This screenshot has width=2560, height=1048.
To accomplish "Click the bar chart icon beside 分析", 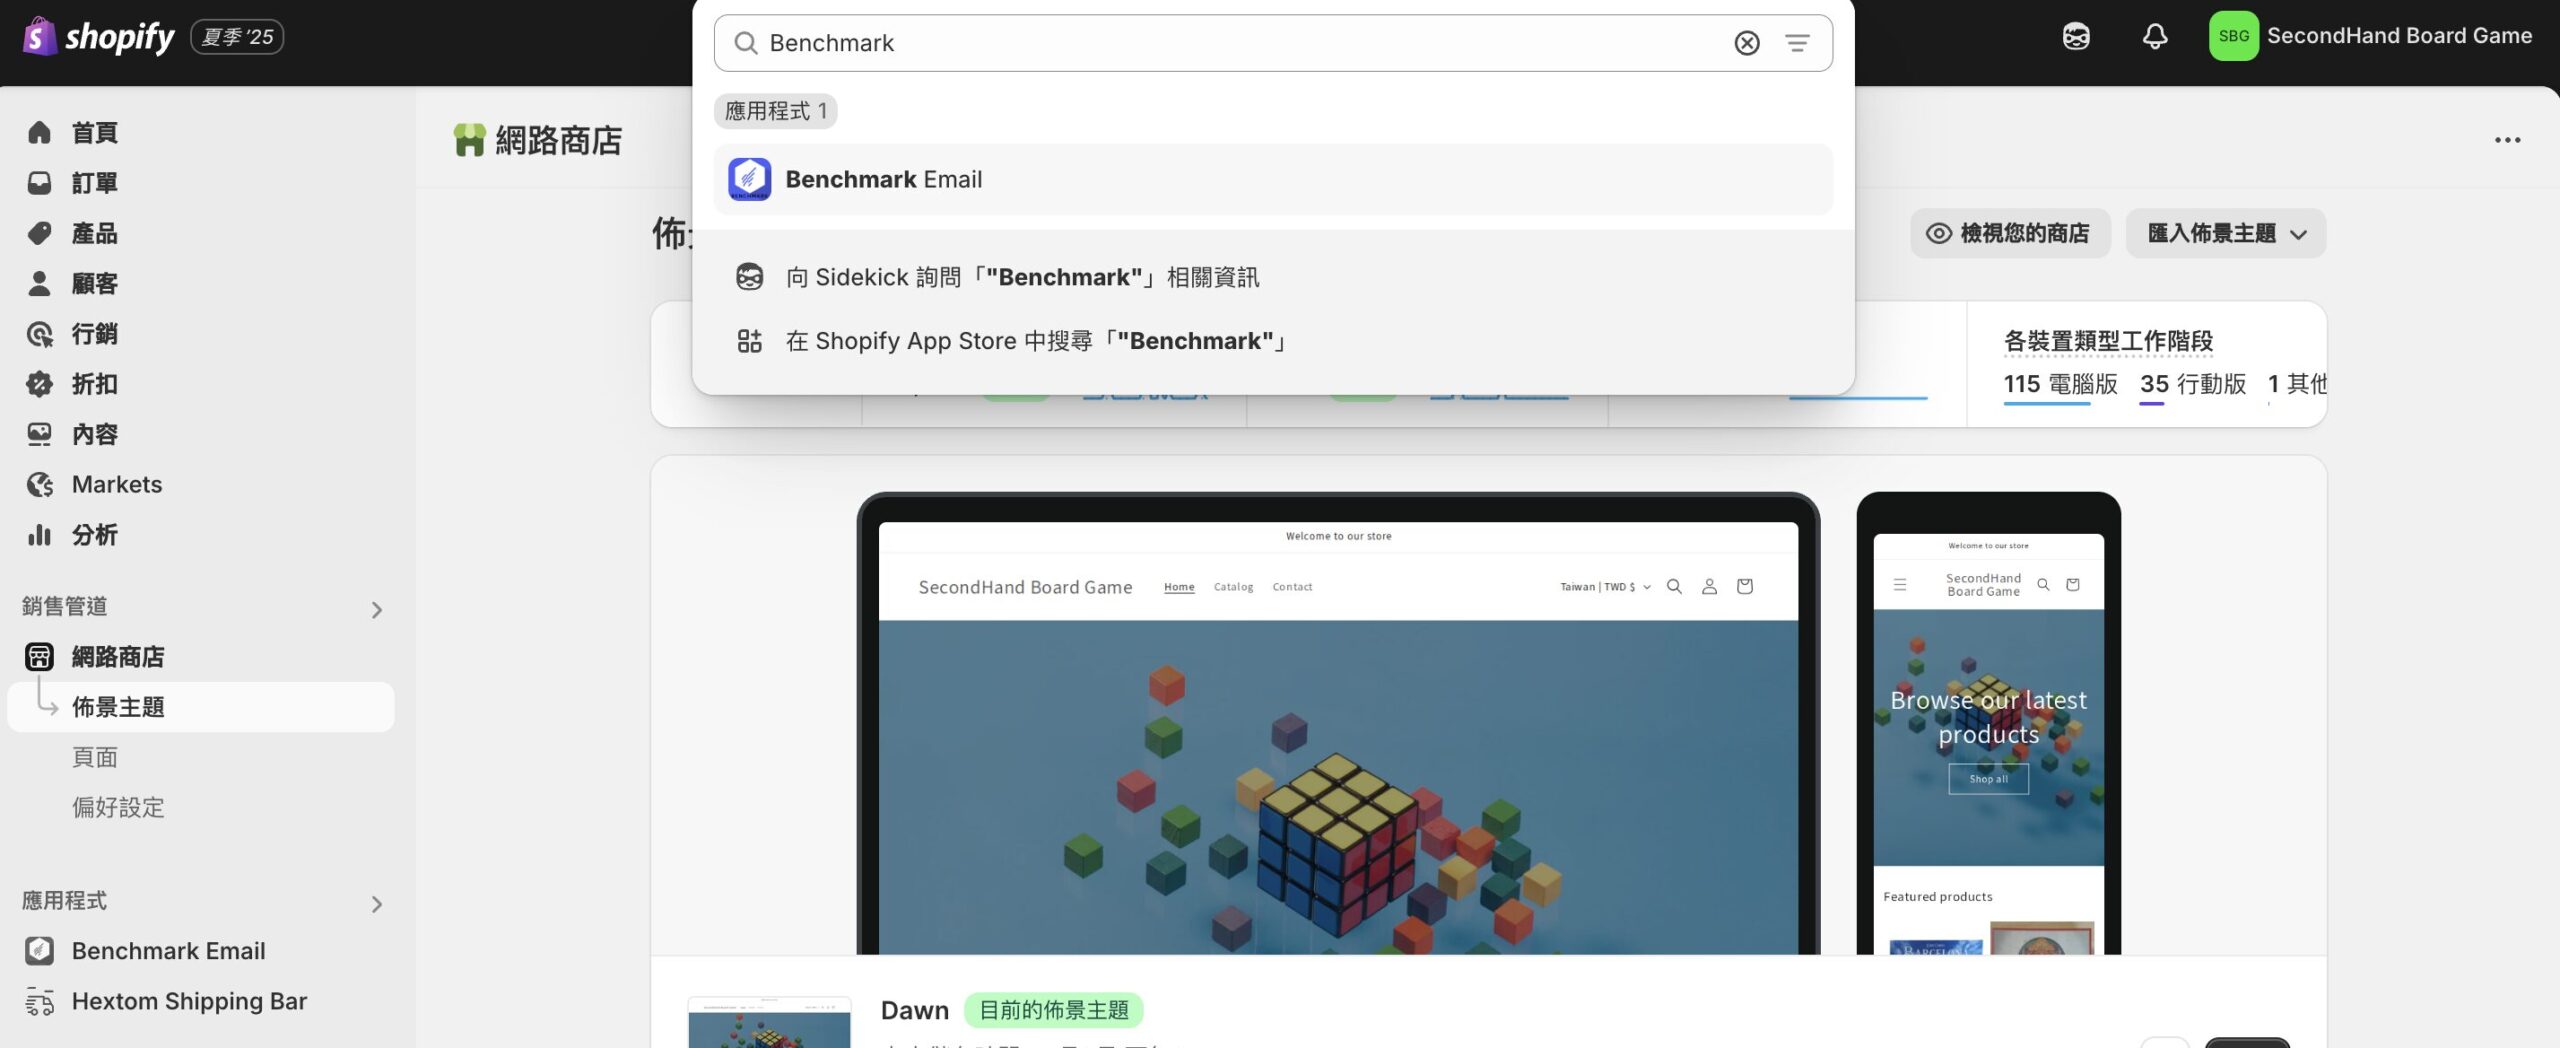I will (x=39, y=535).
